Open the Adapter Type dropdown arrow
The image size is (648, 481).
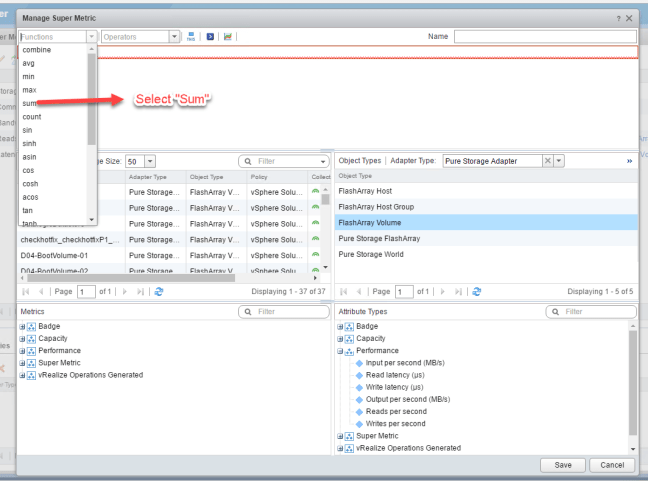[562, 160]
